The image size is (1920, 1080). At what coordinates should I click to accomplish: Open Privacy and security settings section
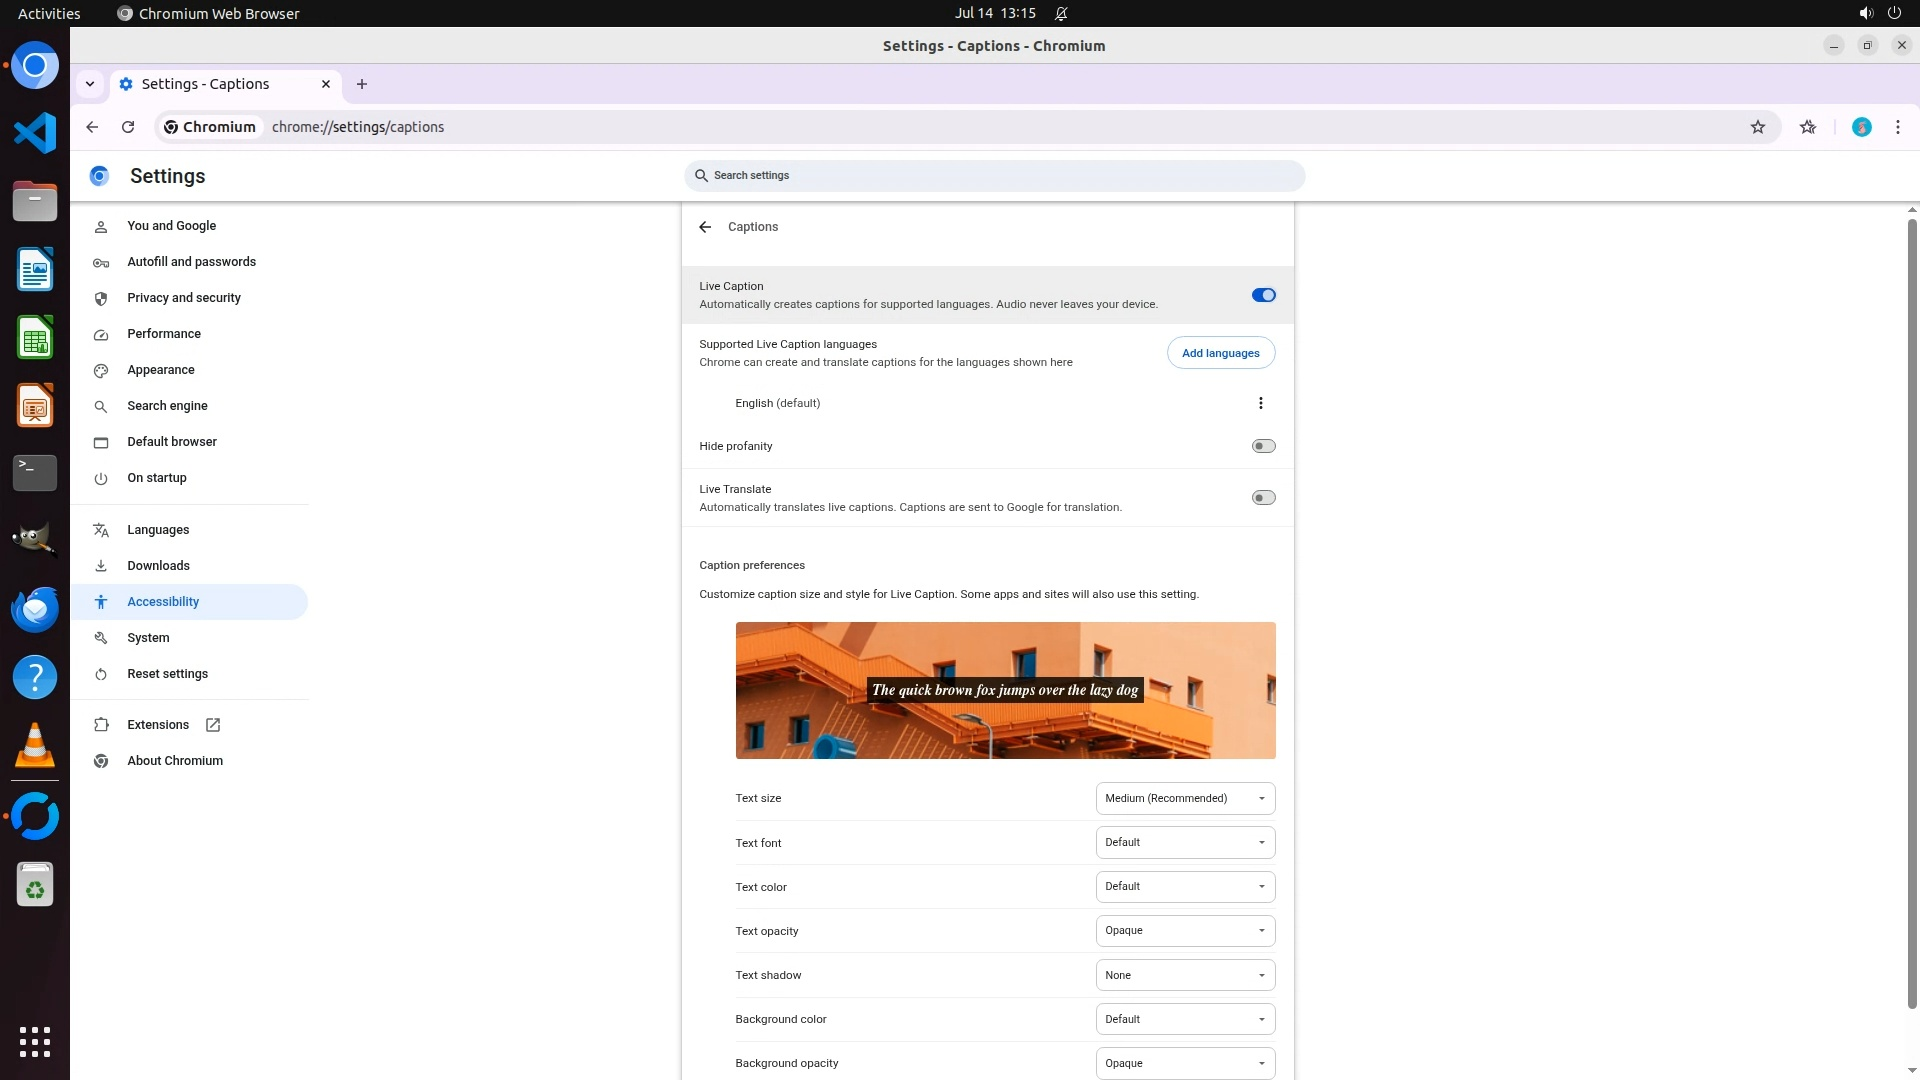[x=183, y=298]
